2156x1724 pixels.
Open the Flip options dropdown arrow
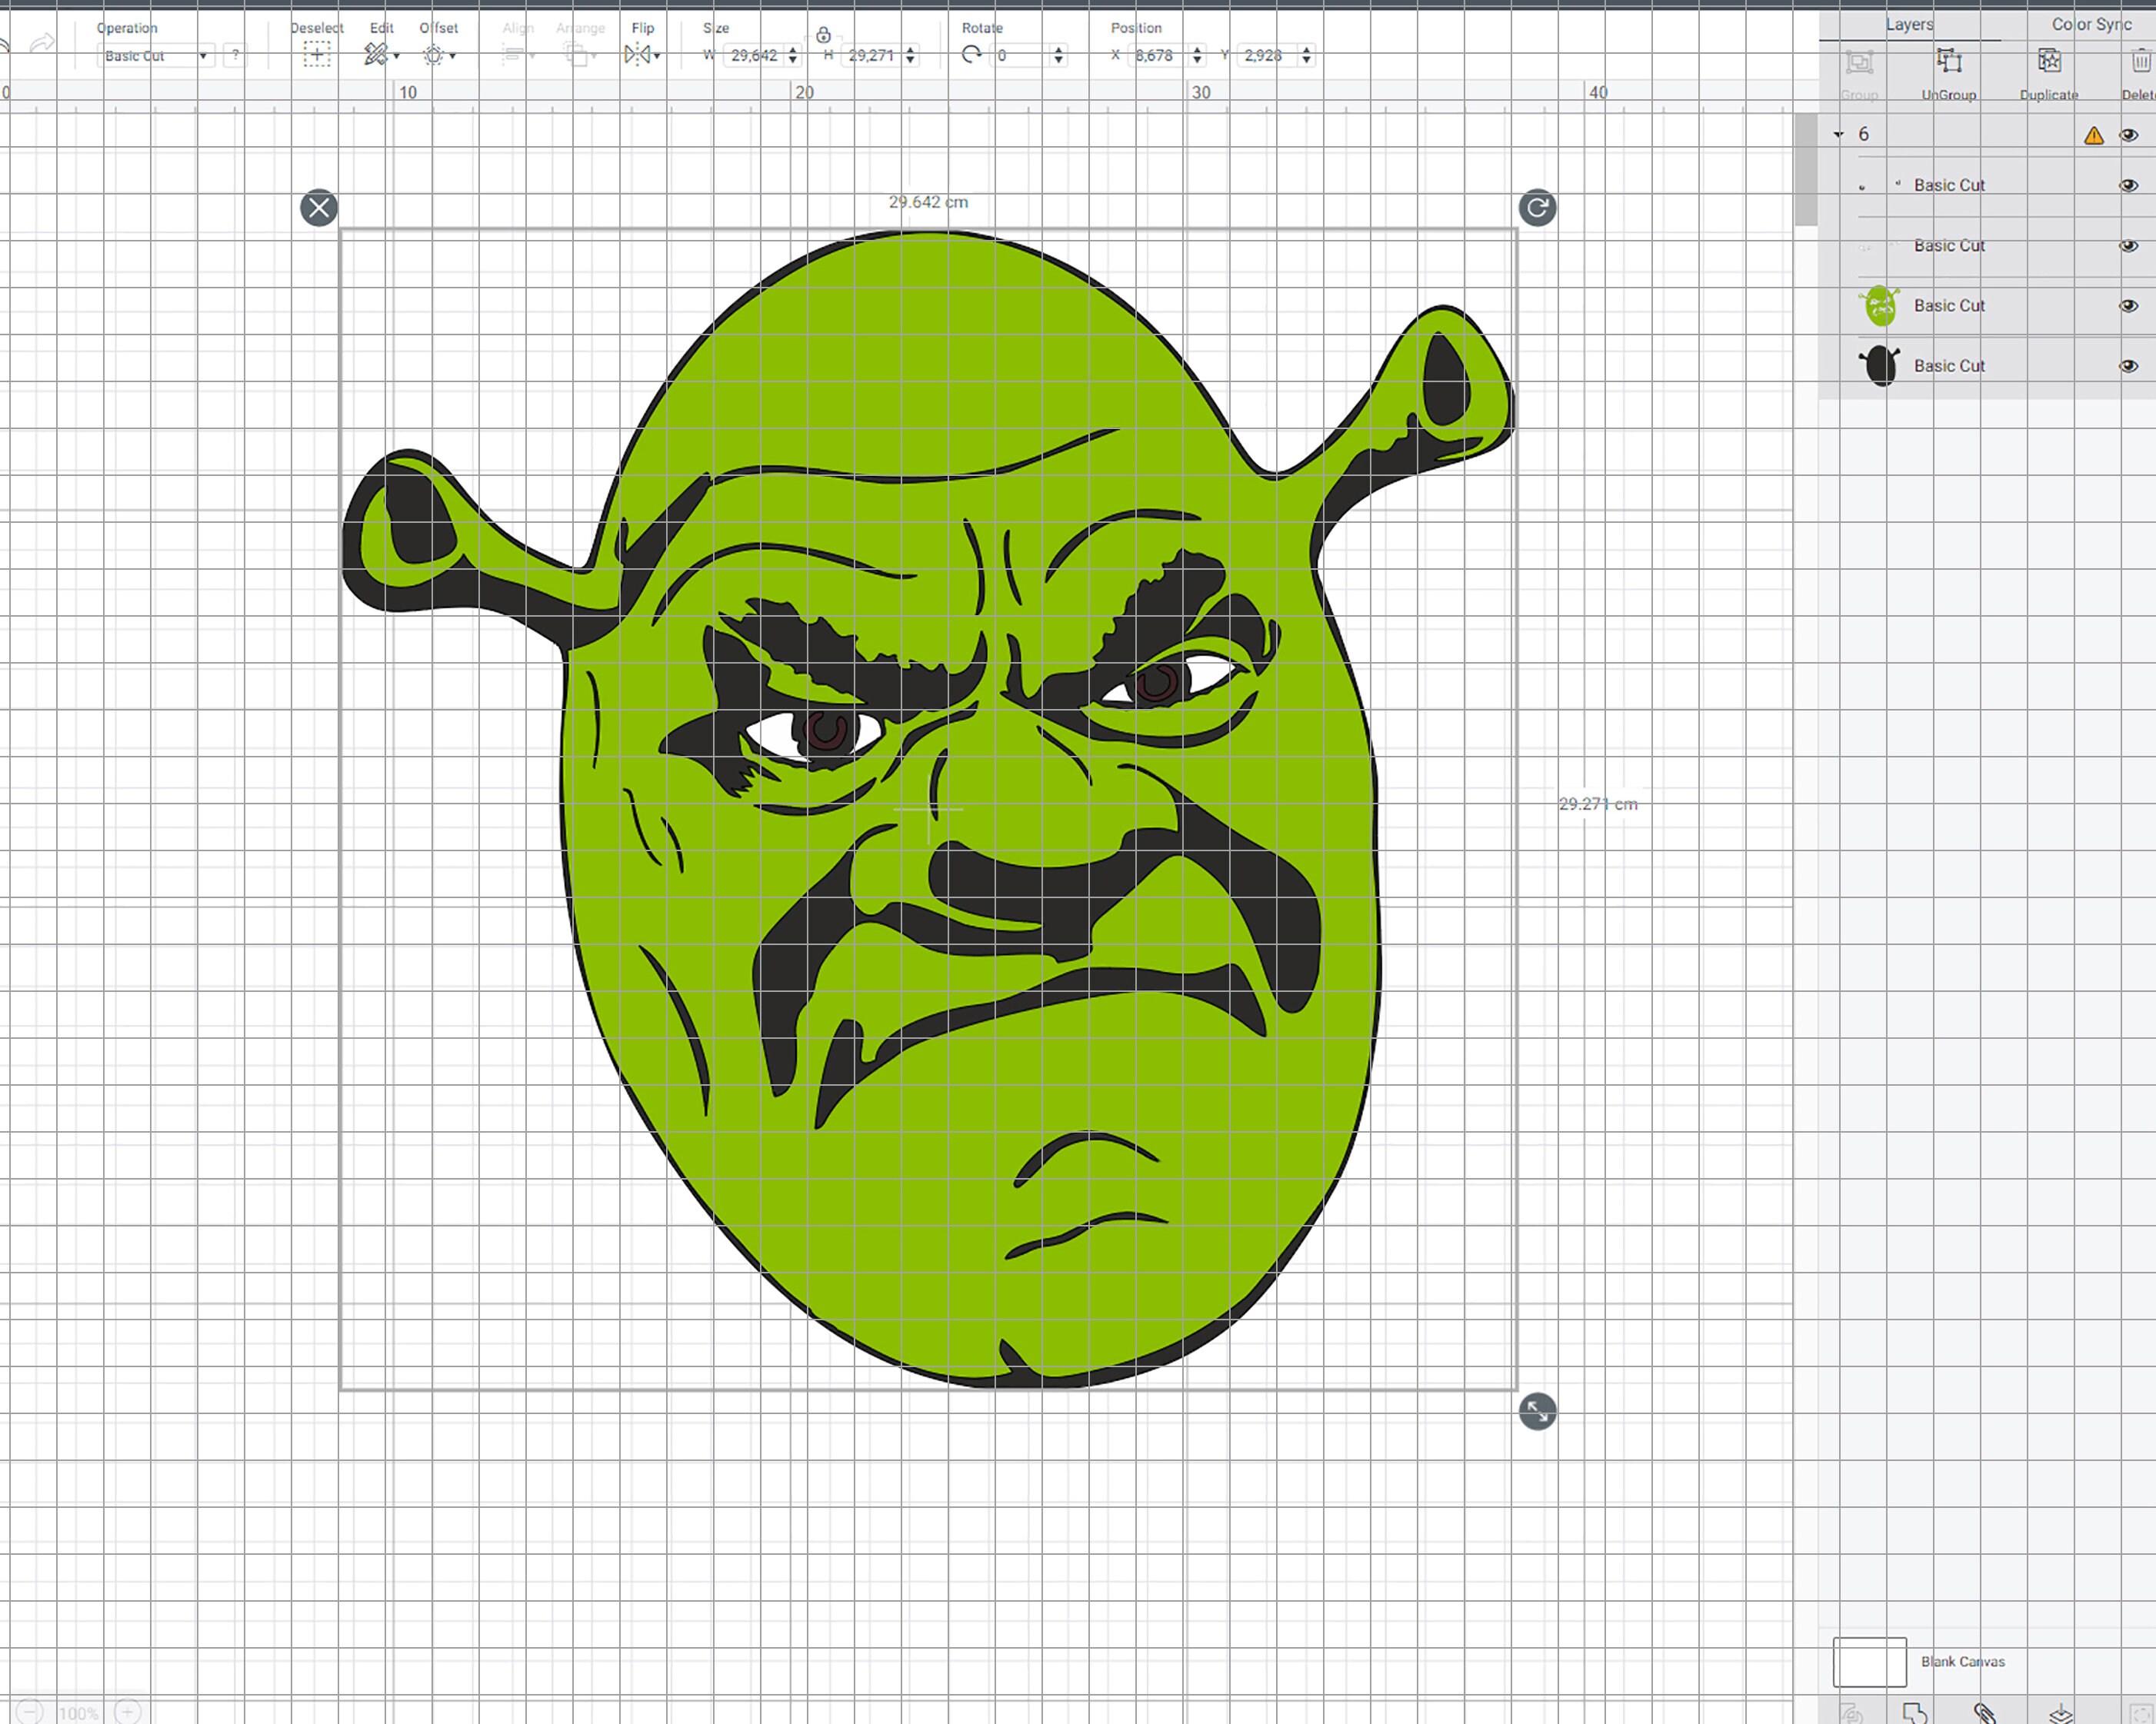(x=658, y=56)
